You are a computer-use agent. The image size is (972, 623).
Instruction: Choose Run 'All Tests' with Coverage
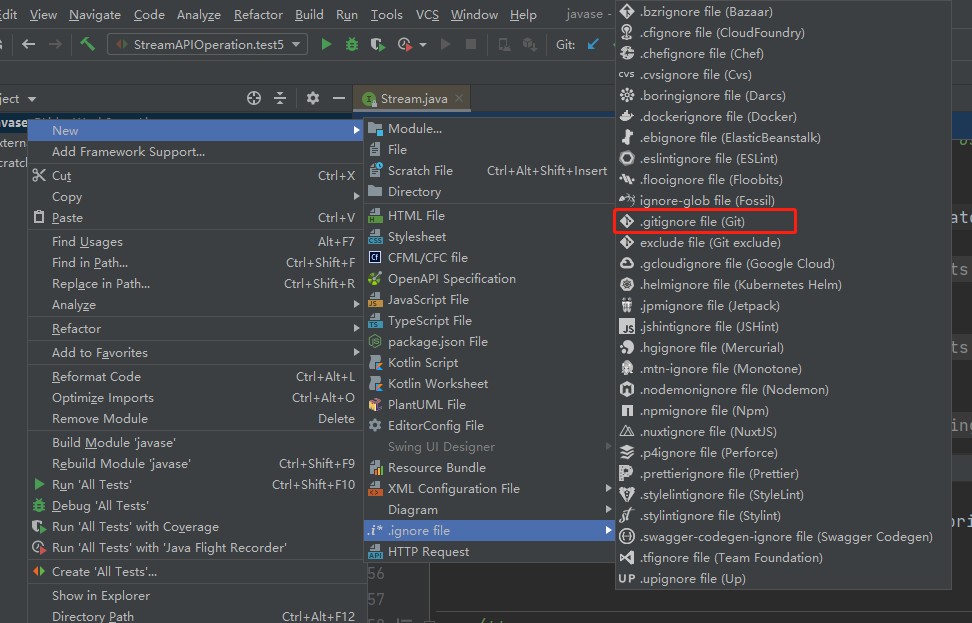[195, 527]
